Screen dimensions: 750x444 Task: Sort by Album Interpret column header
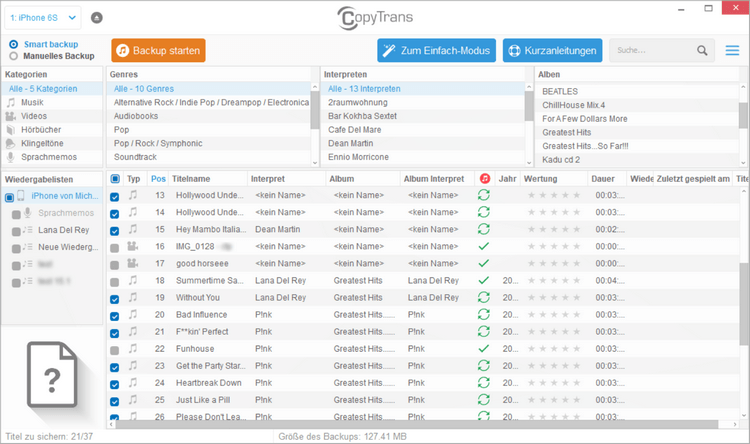[x=434, y=178]
